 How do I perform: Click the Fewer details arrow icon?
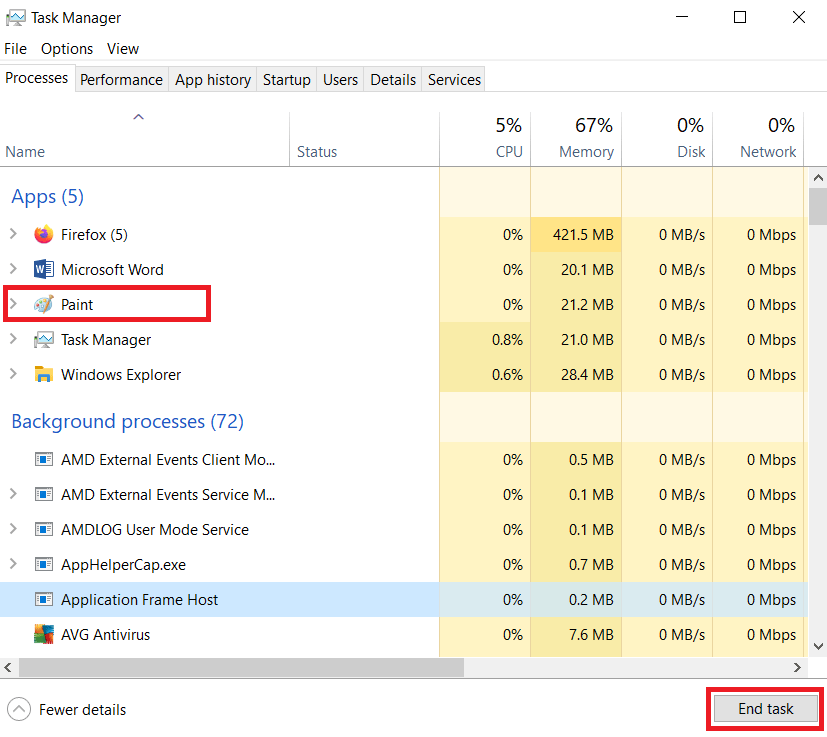[19, 709]
